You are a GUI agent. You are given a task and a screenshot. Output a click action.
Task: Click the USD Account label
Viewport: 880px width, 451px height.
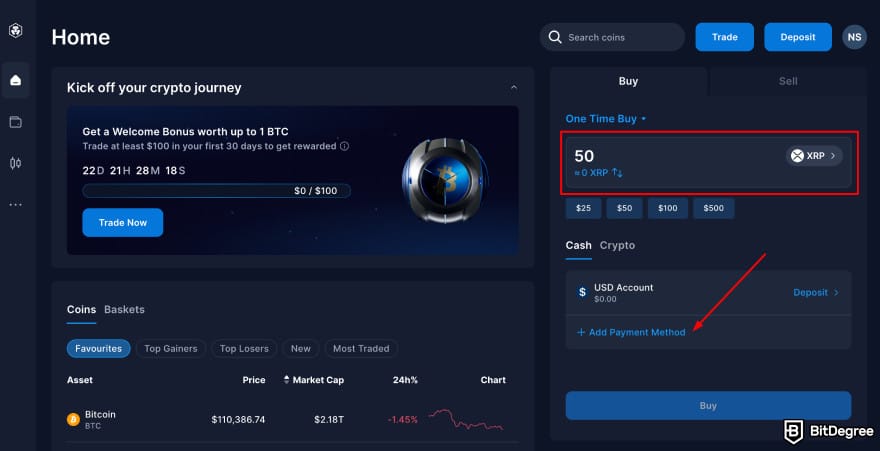[x=624, y=287]
